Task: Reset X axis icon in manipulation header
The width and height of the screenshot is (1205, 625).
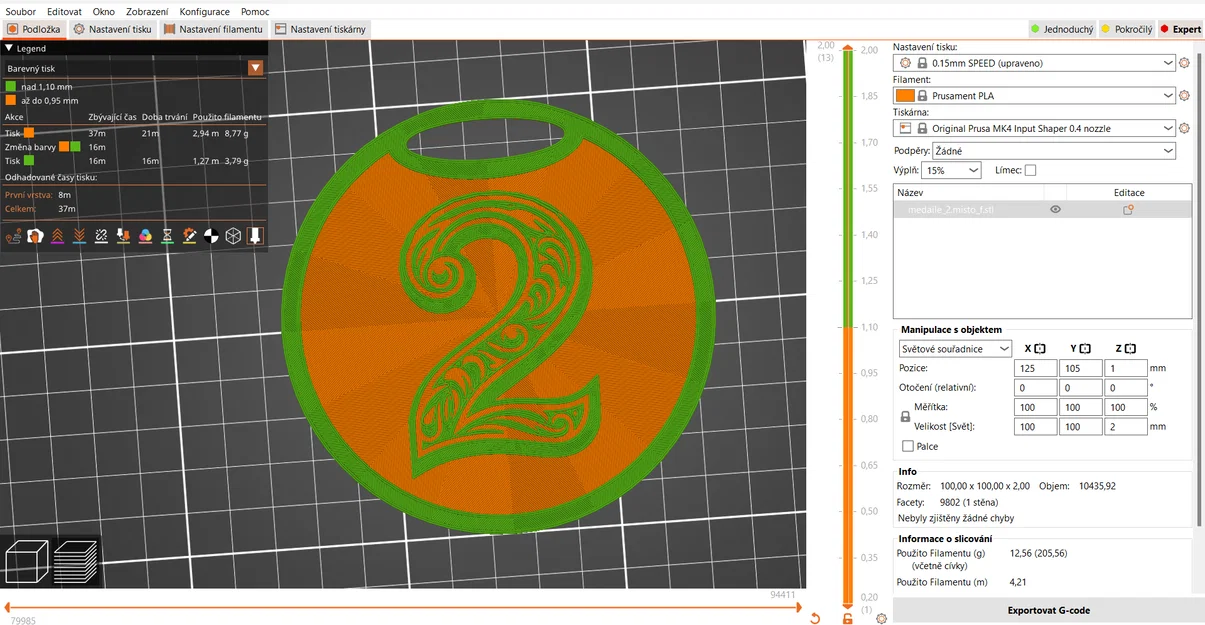Action: click(x=1040, y=348)
